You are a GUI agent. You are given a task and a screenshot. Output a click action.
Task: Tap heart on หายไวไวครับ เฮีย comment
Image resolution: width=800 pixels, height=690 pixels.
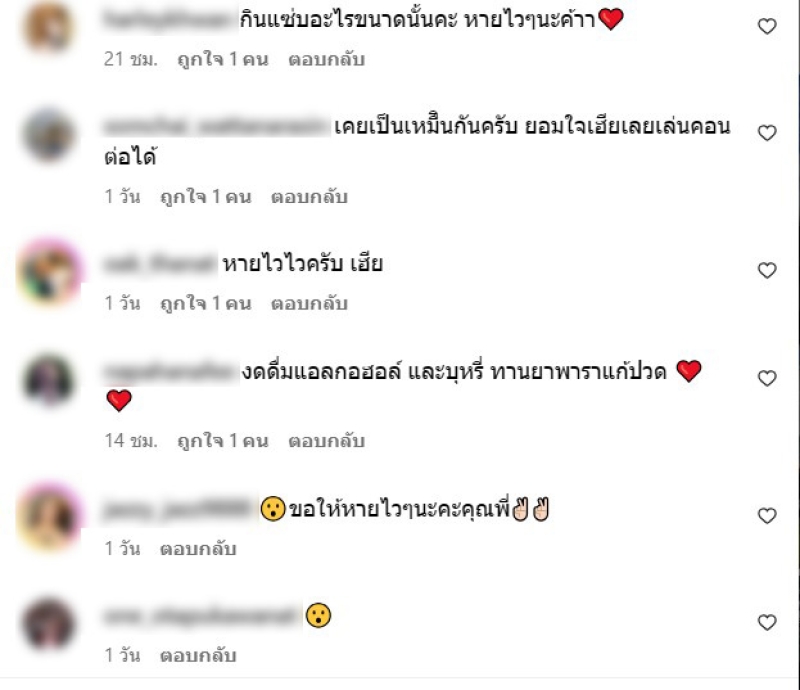[767, 270]
